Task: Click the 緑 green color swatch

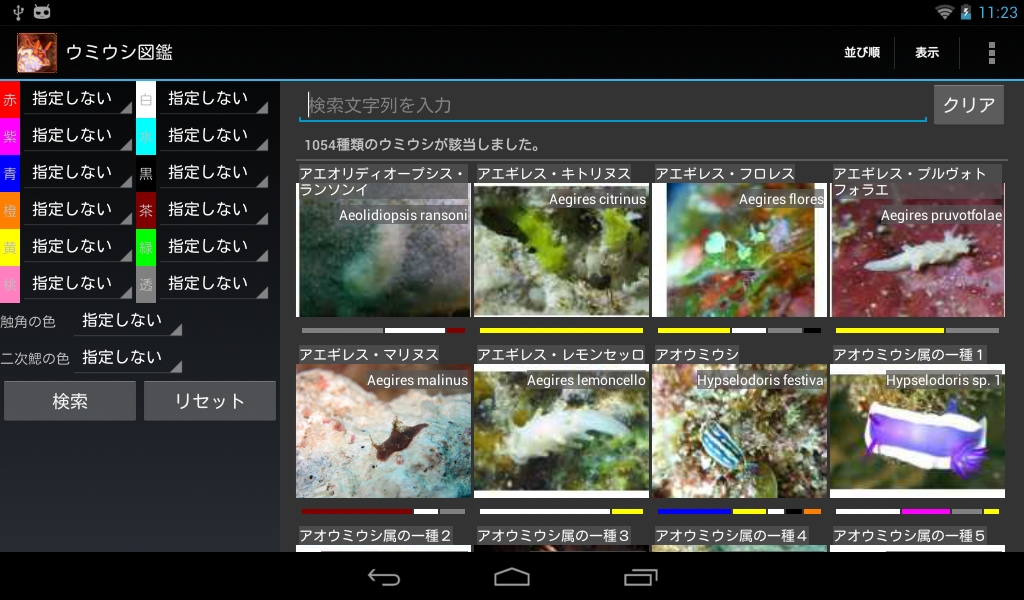Action: [x=146, y=247]
